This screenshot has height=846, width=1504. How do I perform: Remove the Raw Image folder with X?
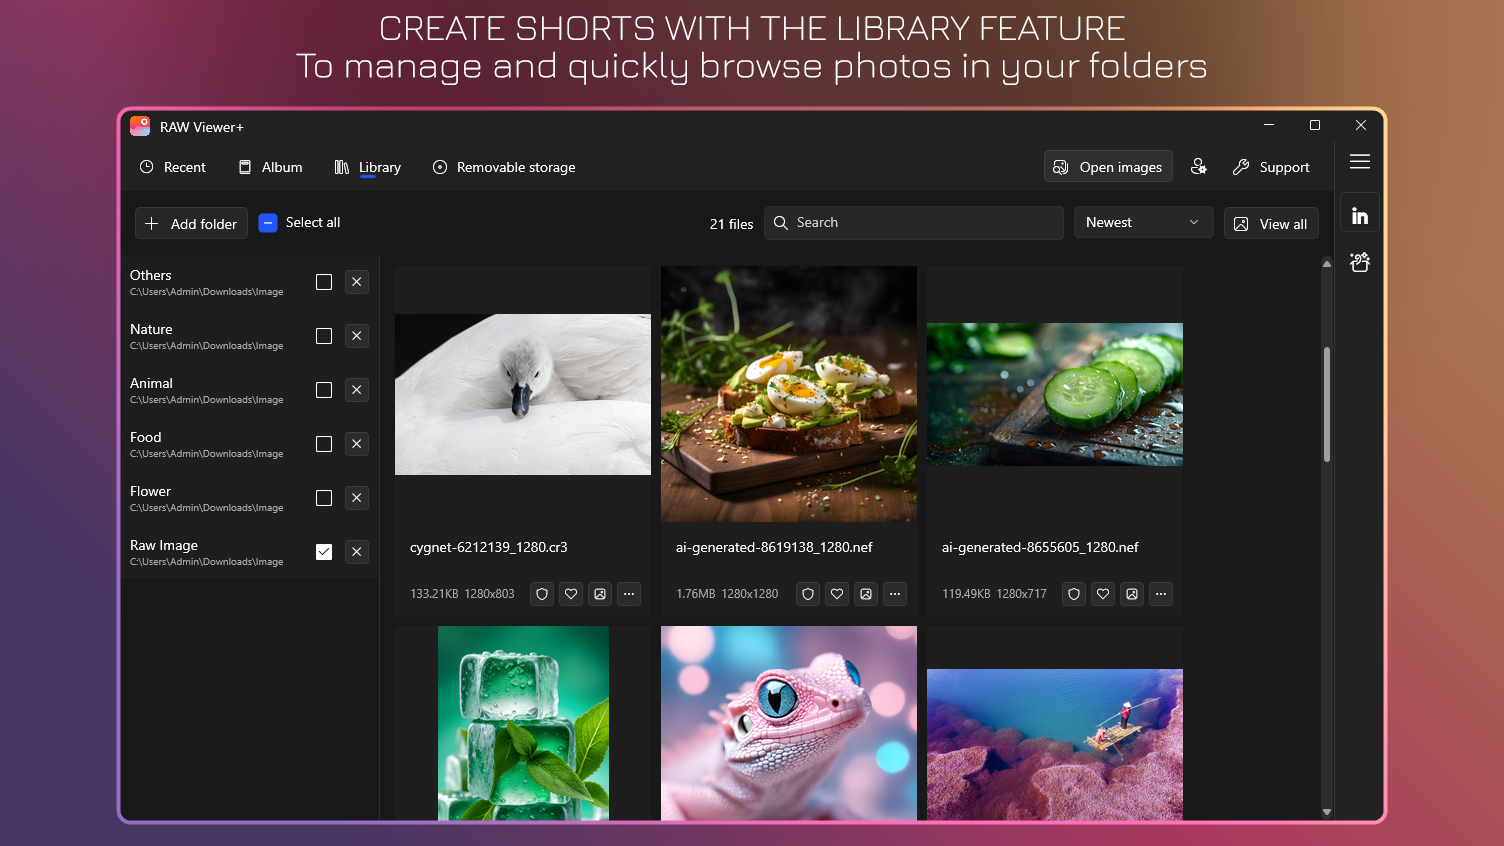[357, 552]
